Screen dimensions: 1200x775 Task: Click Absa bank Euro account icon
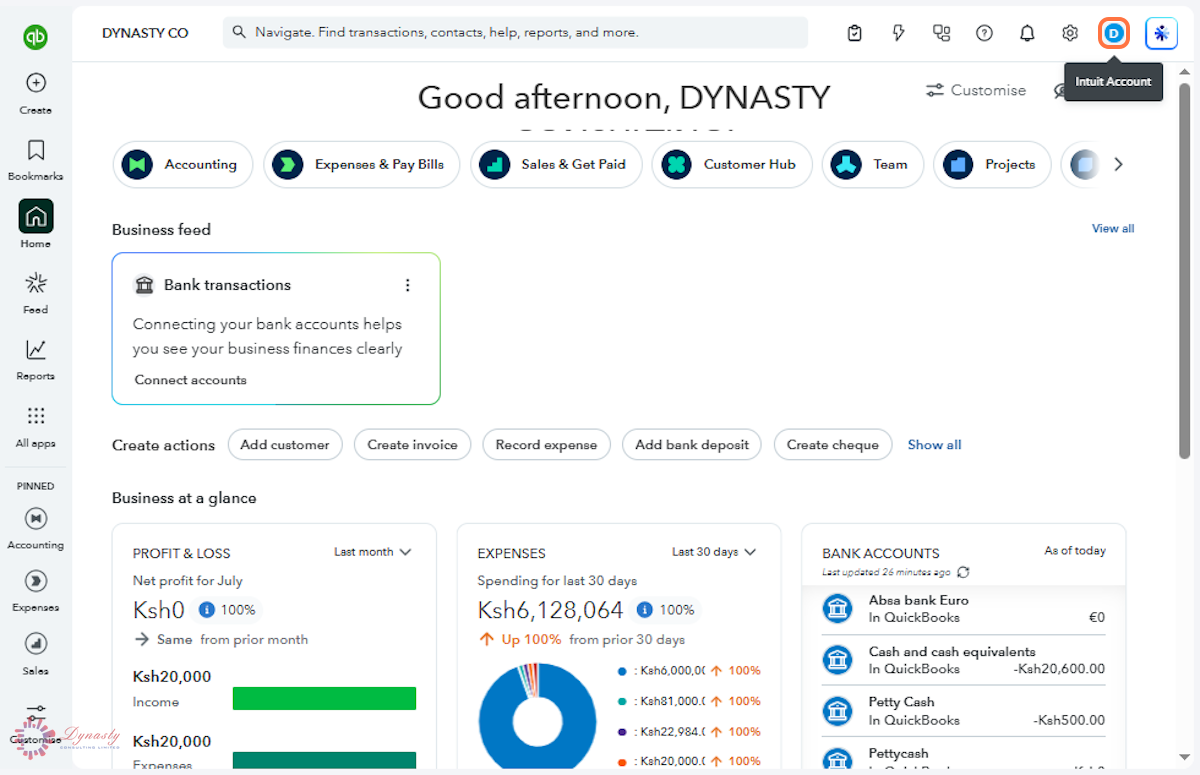click(837, 608)
